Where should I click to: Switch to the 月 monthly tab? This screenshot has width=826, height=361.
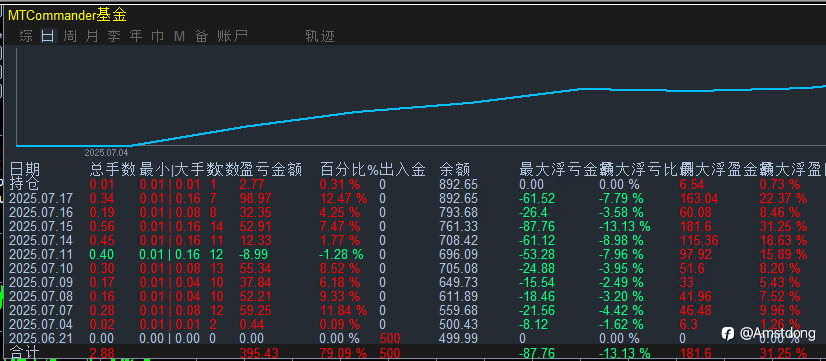(x=92, y=36)
